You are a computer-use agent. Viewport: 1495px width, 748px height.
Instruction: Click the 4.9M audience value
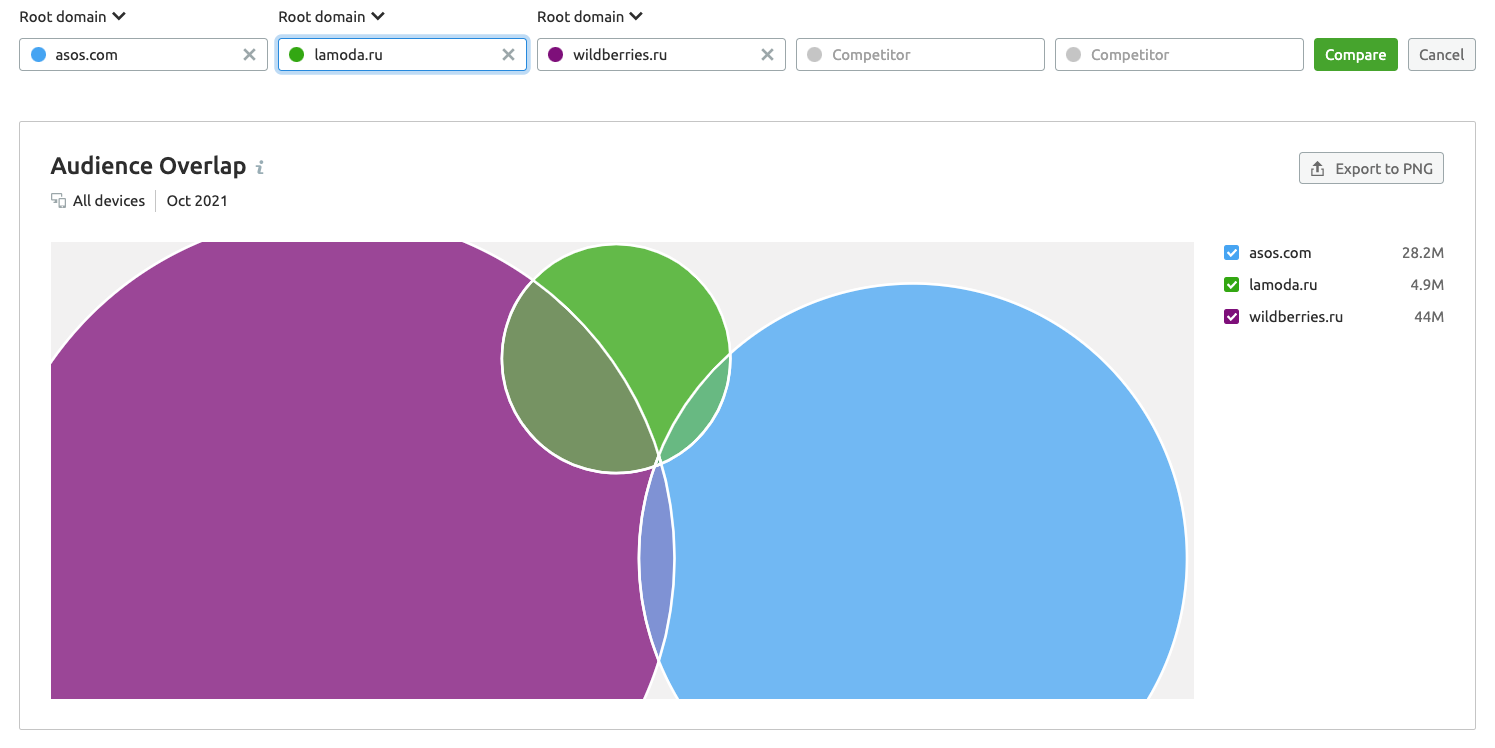pos(1427,285)
